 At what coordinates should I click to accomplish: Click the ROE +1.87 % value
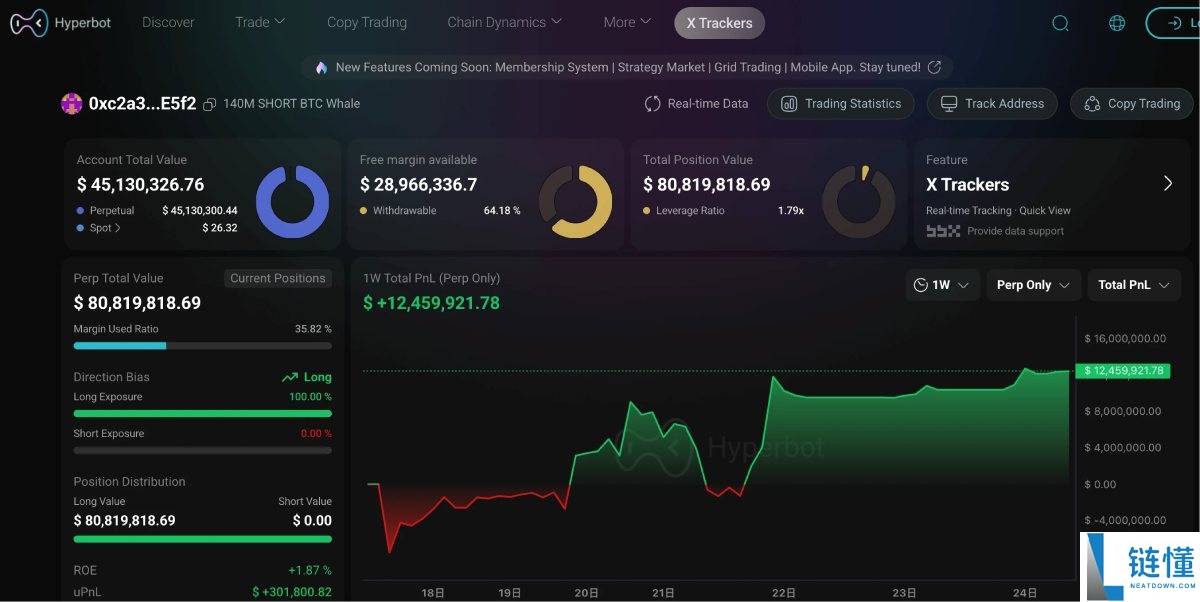click(309, 570)
